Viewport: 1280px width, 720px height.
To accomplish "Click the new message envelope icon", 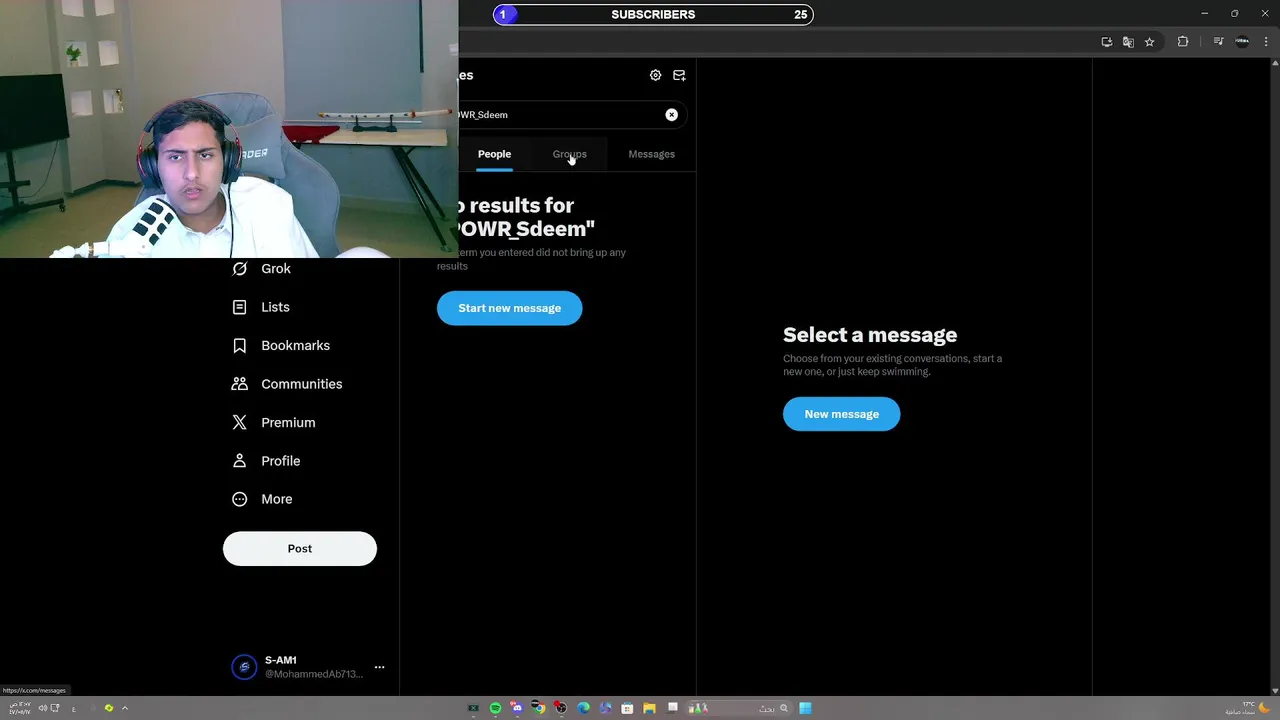I will pos(679,75).
